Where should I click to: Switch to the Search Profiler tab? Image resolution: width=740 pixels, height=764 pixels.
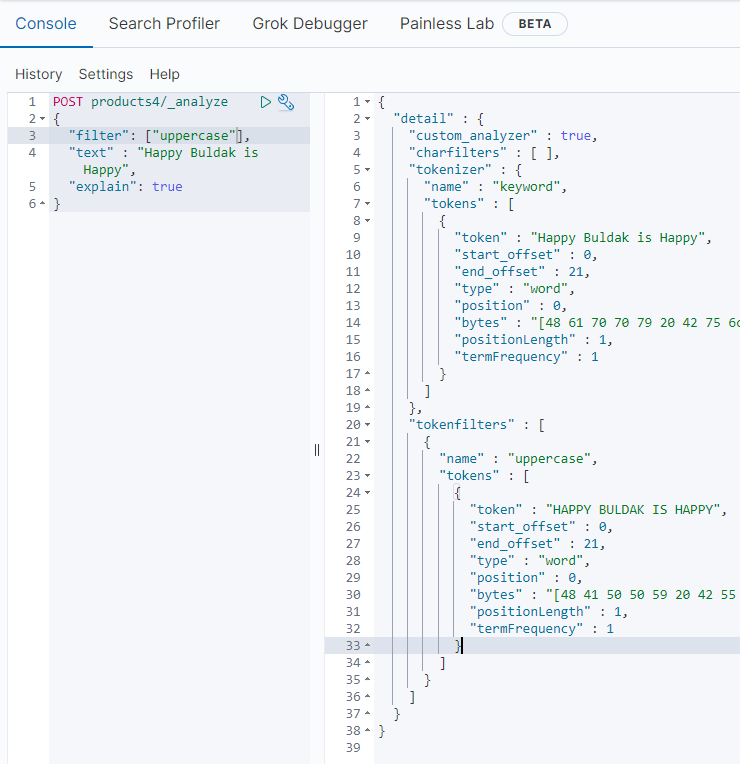pos(164,23)
